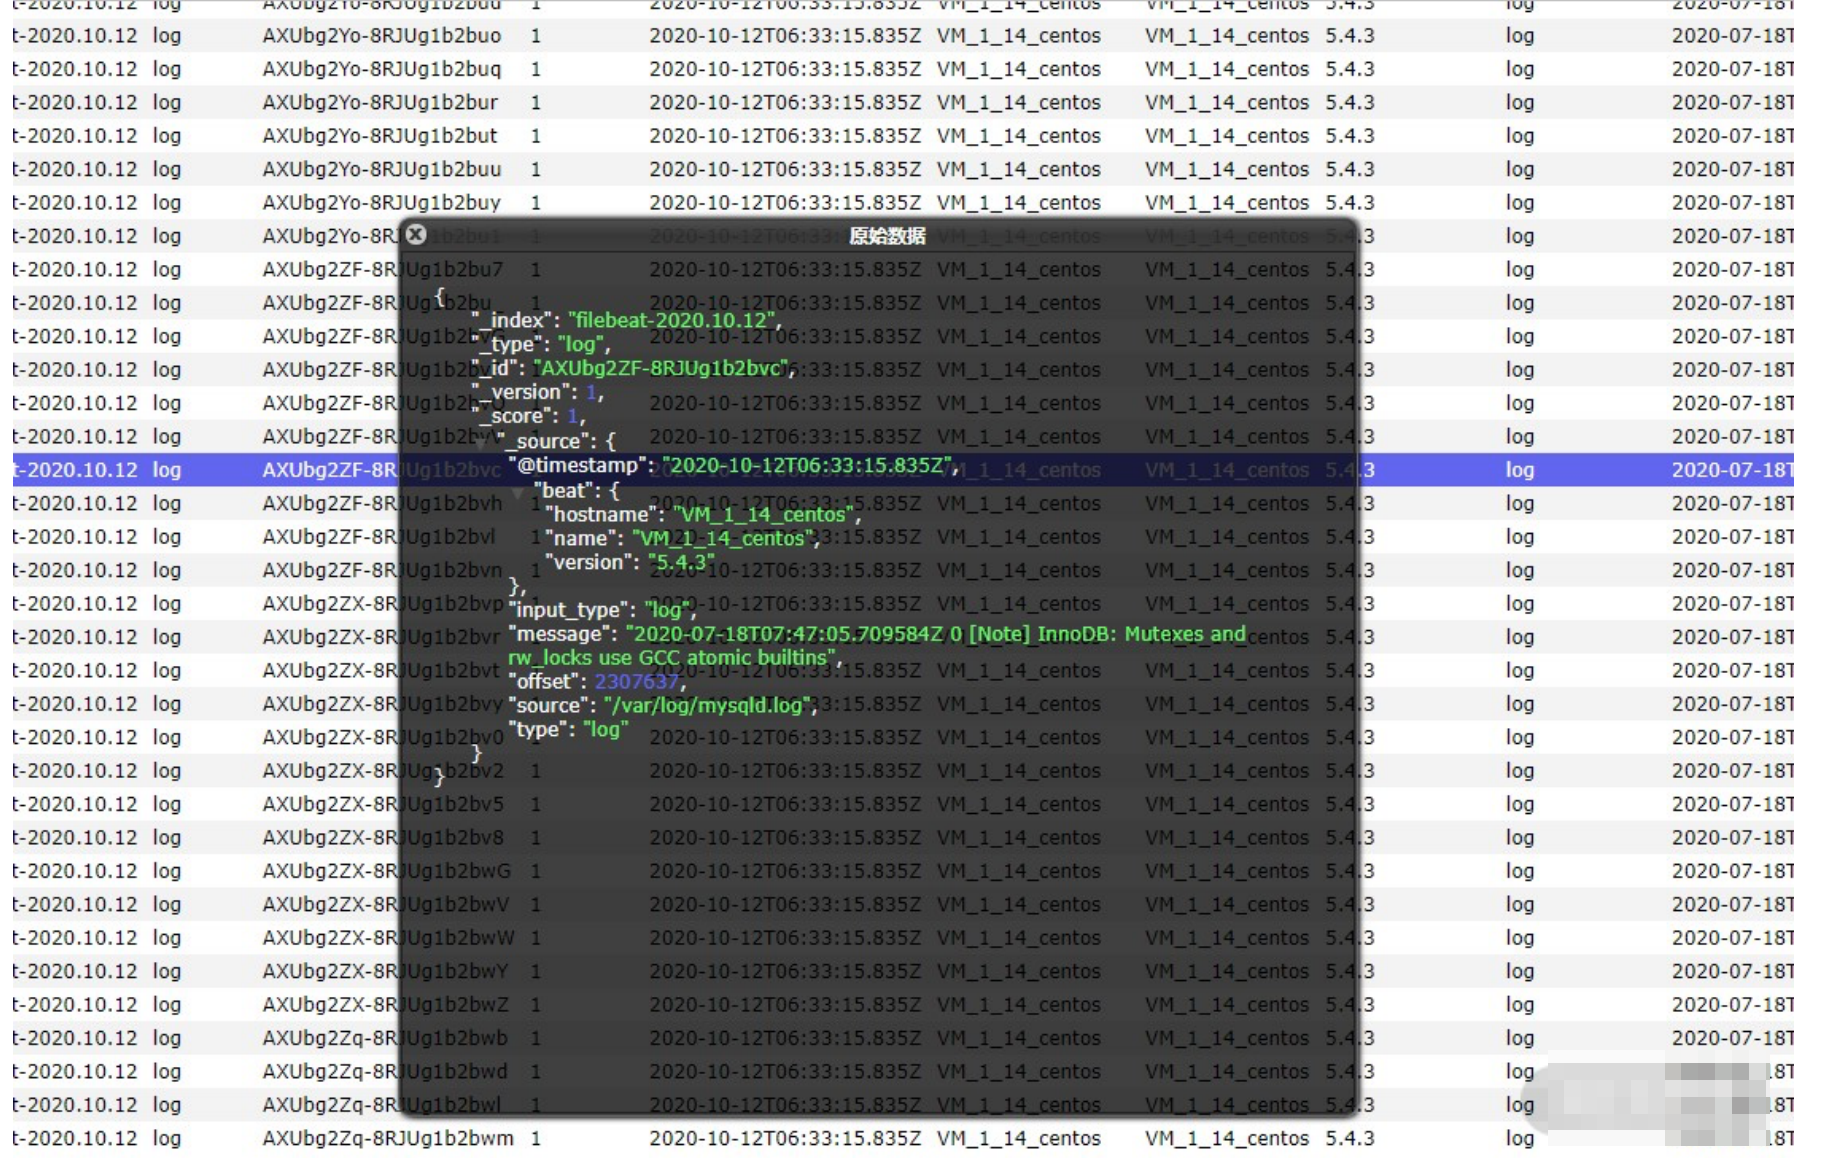1841x1167 pixels.
Task: Select the highlighted row AXUbg2ZF-8RJUg1b2bvc
Action: 903,470
